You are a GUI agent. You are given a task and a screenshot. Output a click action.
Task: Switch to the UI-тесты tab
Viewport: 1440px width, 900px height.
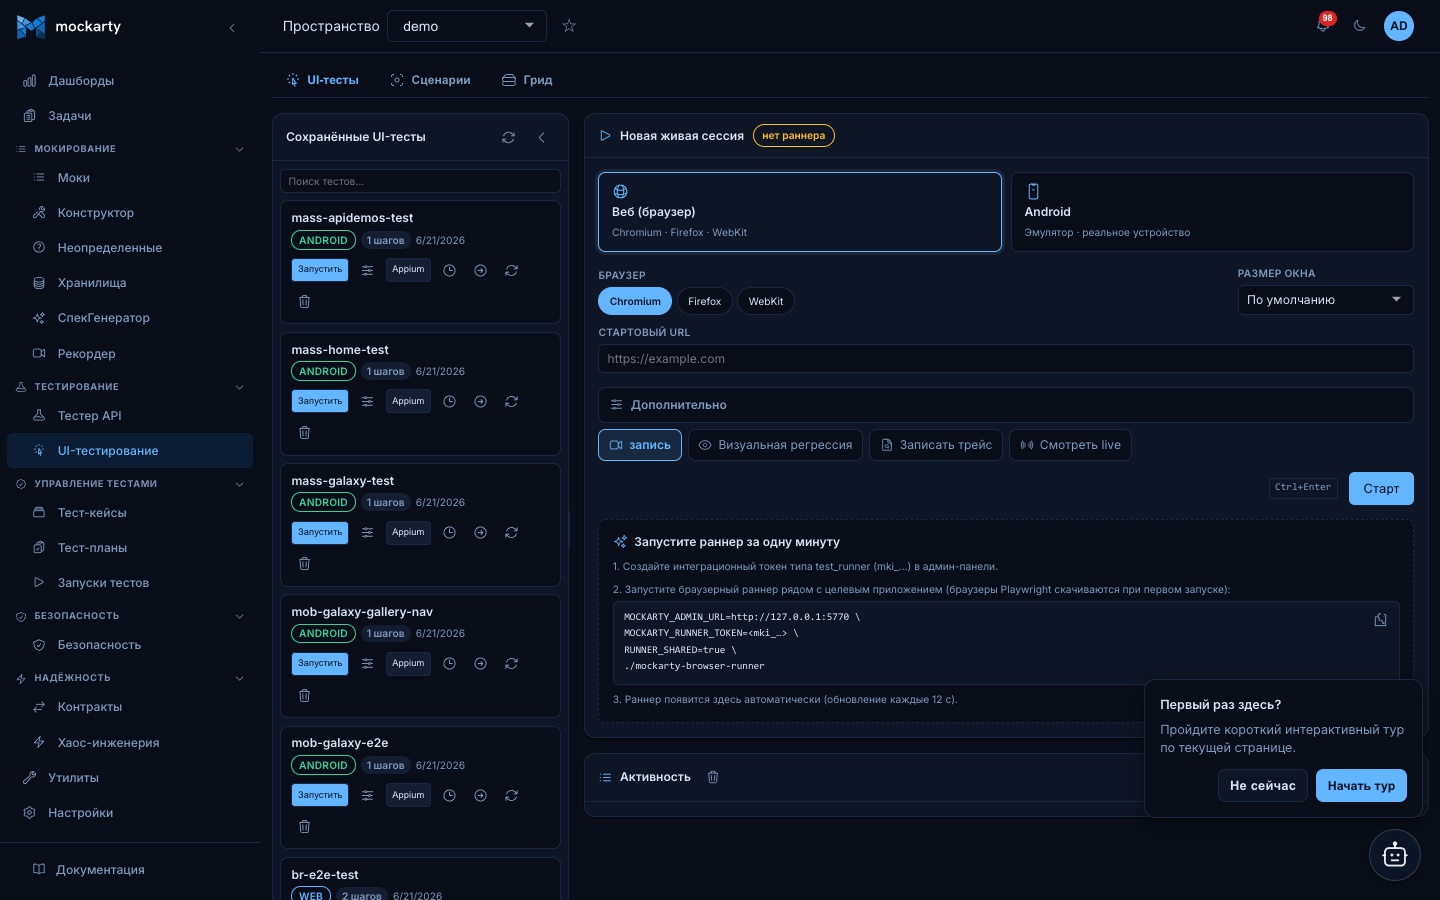point(322,80)
